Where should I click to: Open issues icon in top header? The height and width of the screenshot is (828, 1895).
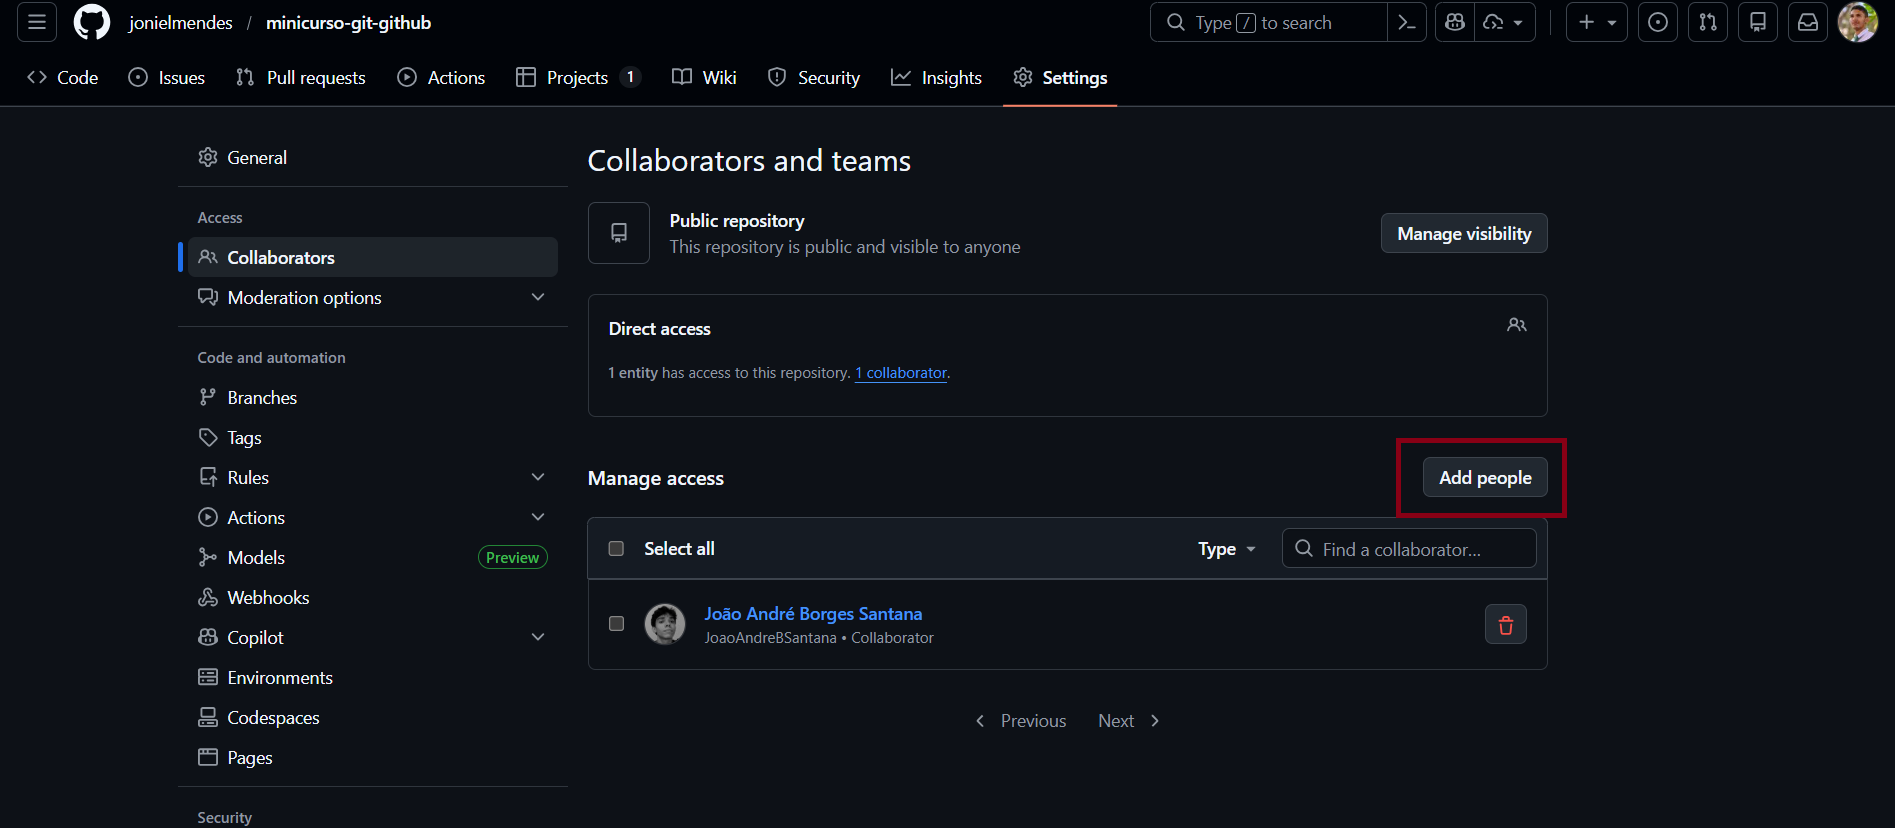coord(1658,22)
